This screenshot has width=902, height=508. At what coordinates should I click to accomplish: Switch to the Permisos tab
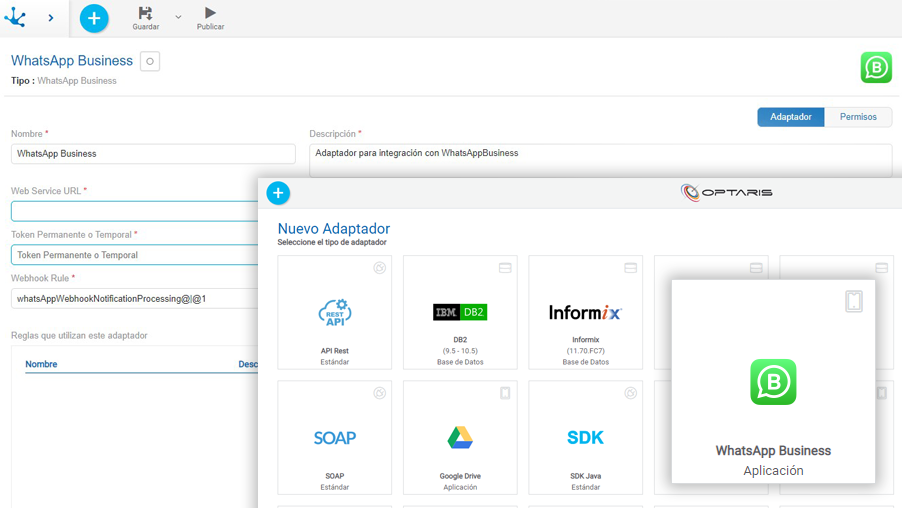[858, 117]
